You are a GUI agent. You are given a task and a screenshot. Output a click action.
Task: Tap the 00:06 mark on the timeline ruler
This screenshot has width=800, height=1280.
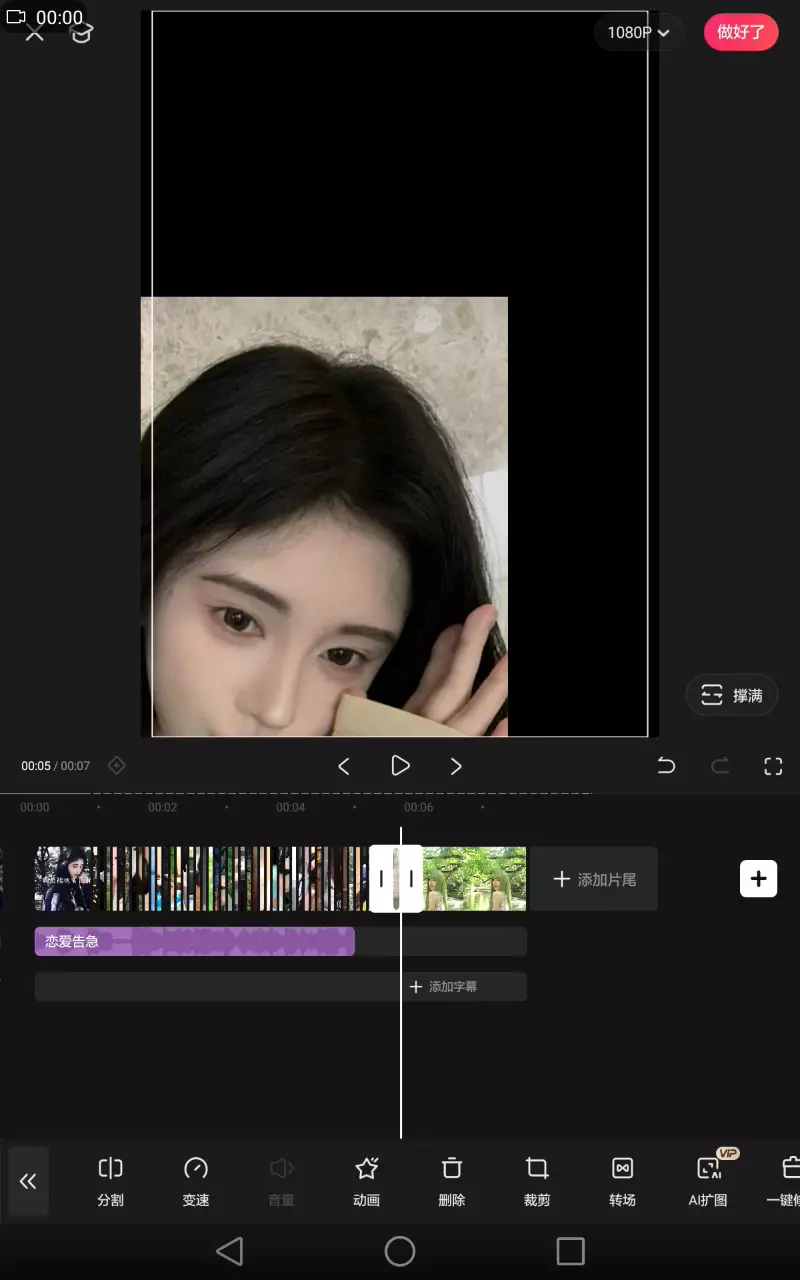(x=419, y=807)
